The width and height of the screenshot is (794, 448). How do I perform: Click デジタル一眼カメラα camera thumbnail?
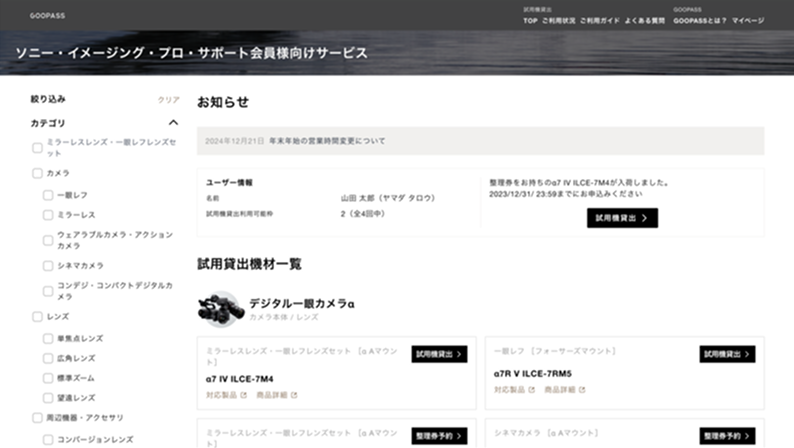tap(220, 309)
